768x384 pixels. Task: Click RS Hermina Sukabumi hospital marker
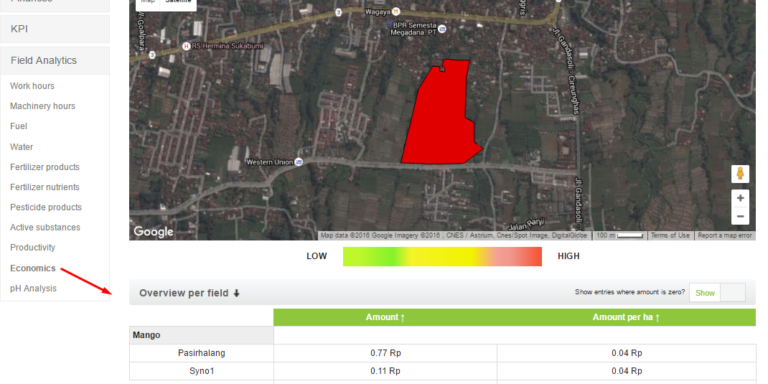(x=186, y=46)
